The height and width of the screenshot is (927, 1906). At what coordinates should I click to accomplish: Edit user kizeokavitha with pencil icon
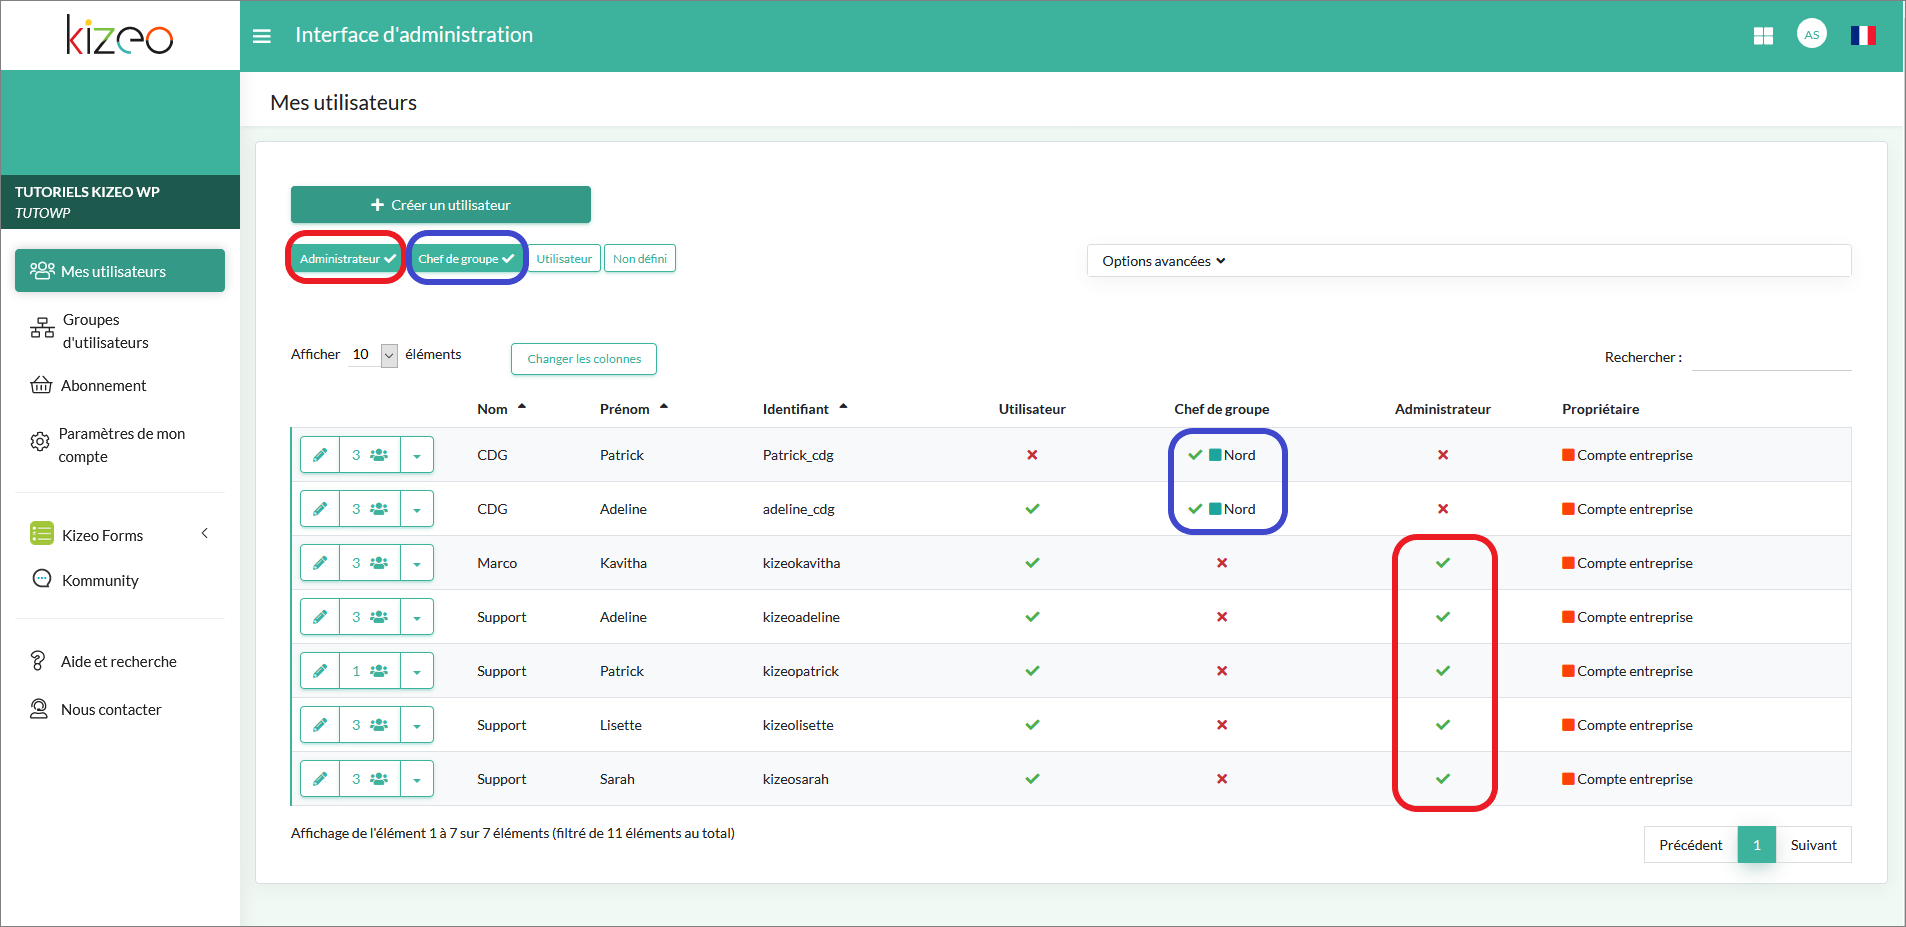tap(320, 563)
